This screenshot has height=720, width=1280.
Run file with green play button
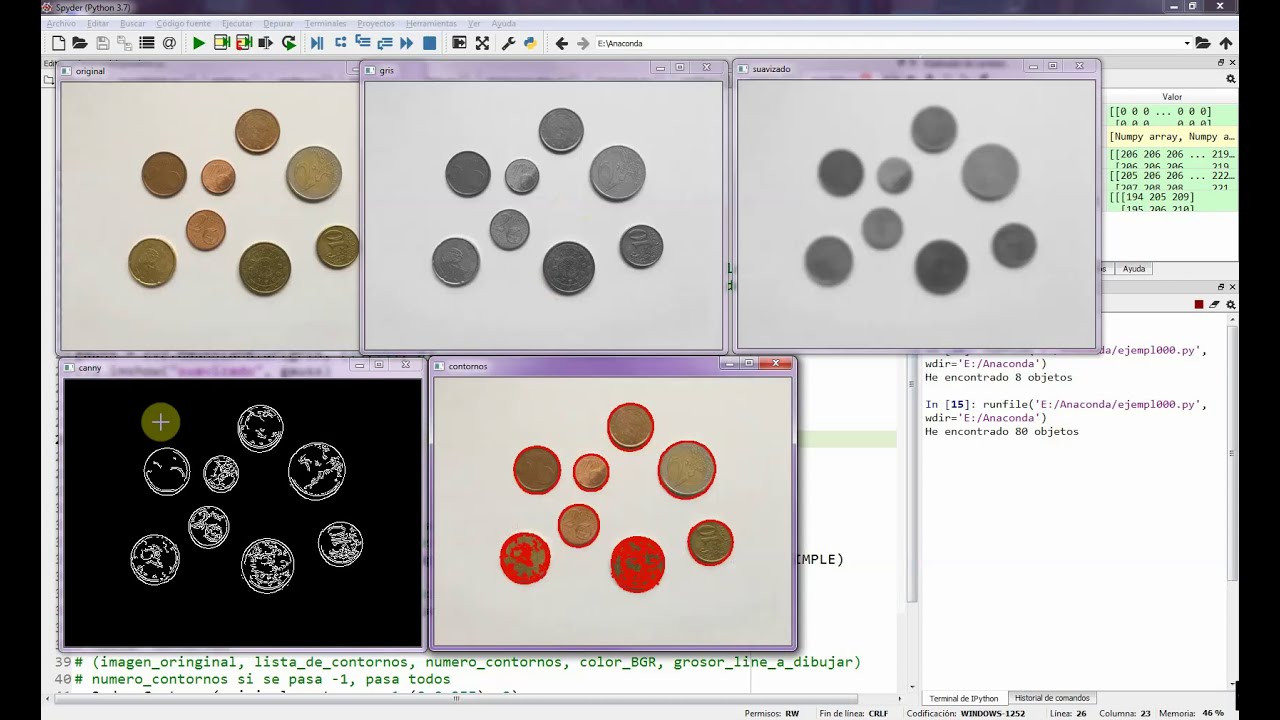(199, 43)
